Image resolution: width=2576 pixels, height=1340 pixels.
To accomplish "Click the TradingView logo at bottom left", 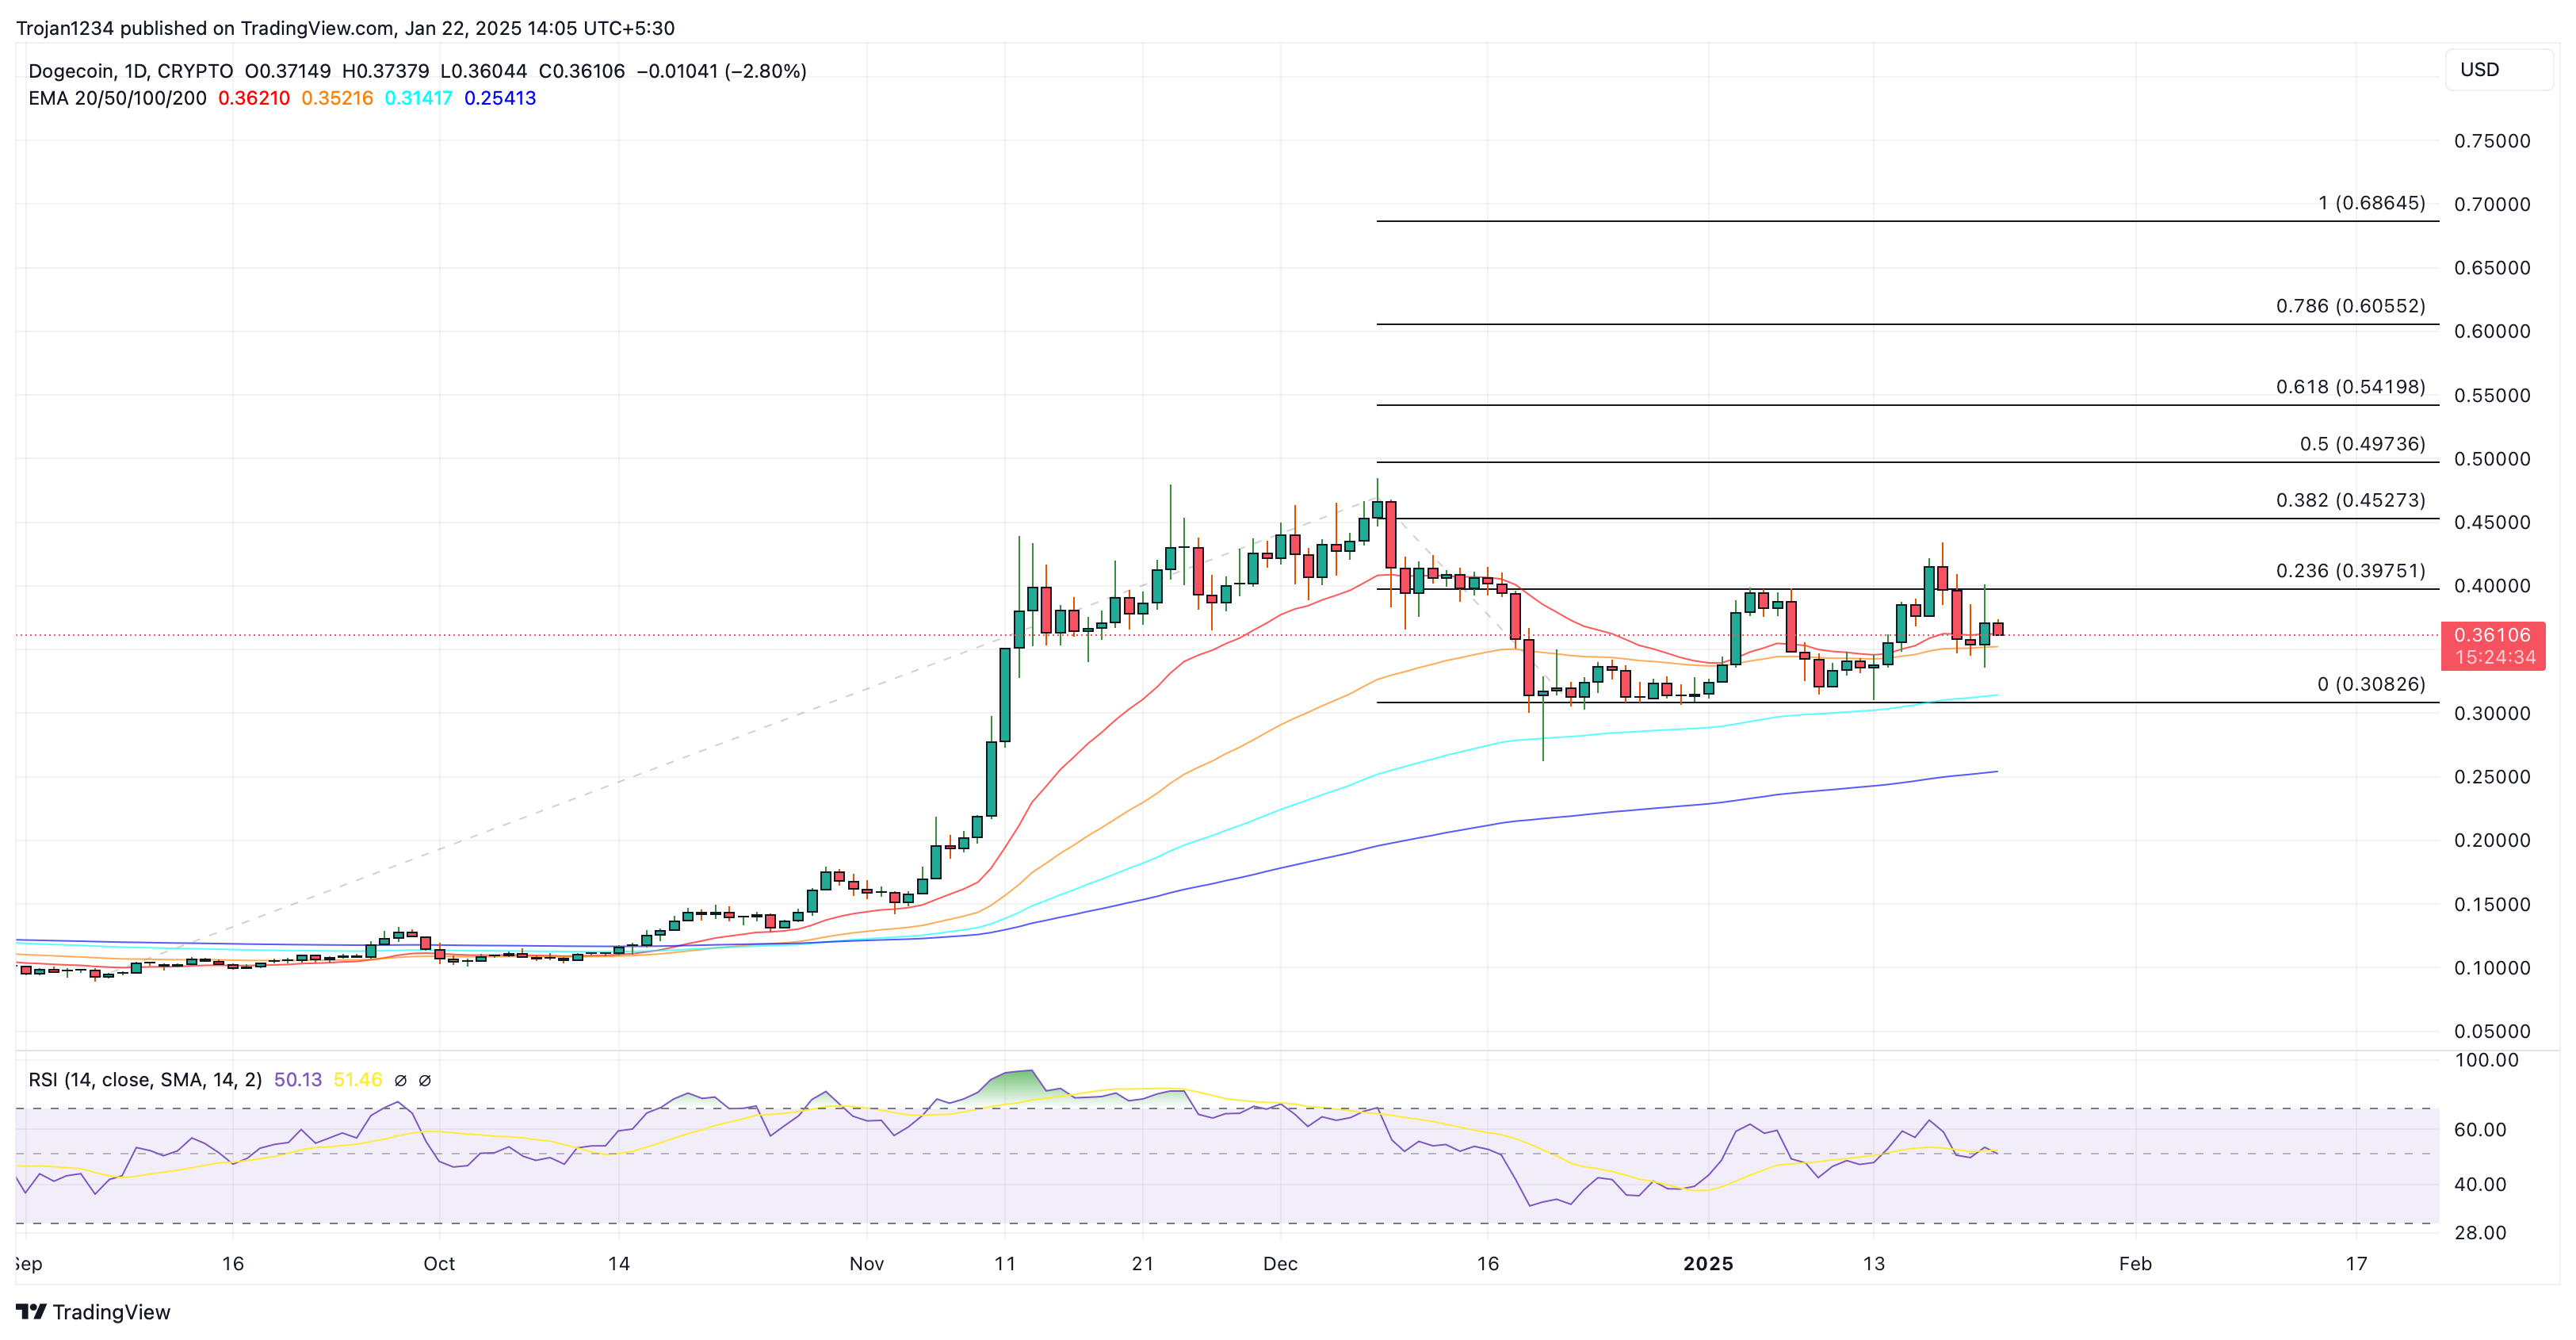I will [x=93, y=1311].
